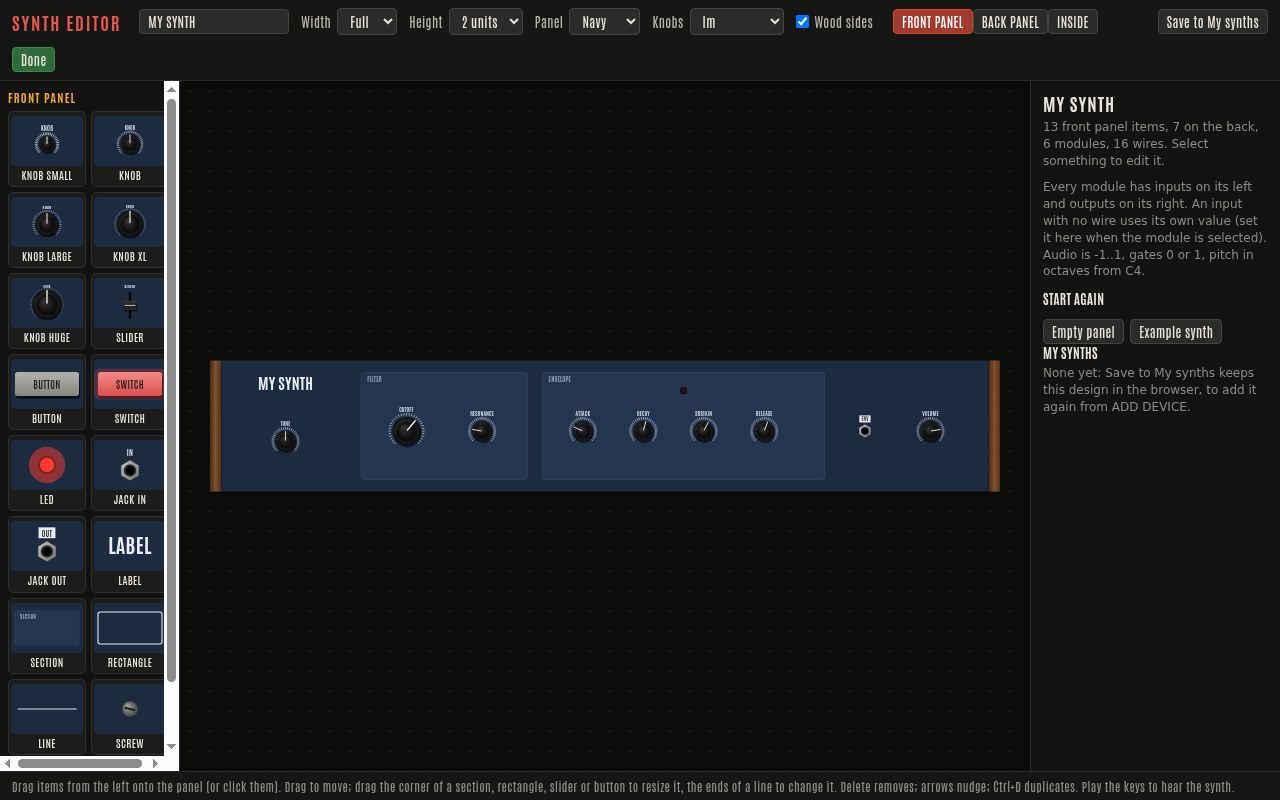Open the Knobs style dropdown
Screen dimensions: 1280x800
click(x=737, y=21)
